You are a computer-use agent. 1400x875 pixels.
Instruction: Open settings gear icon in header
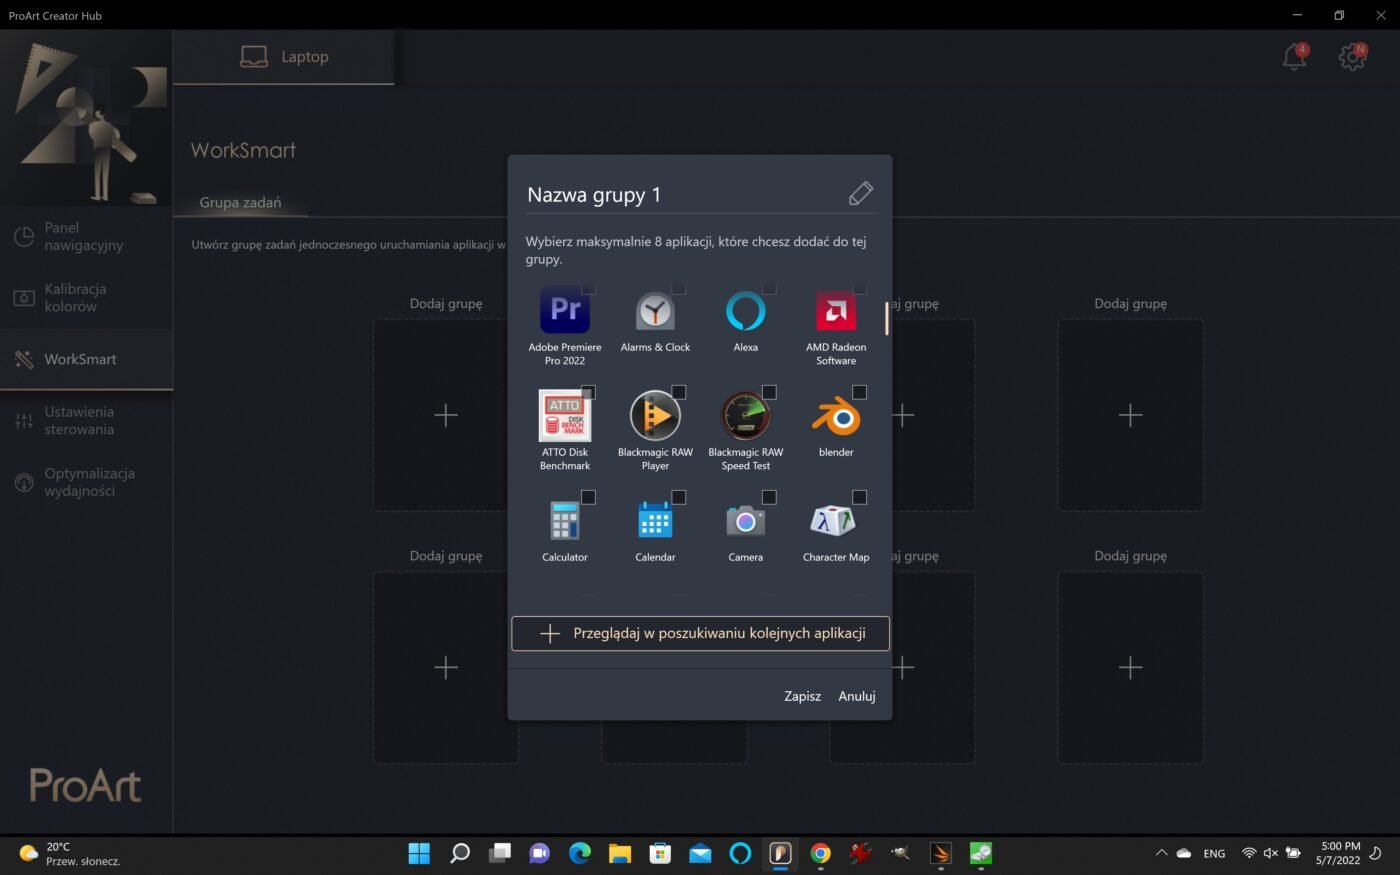tap(1352, 57)
